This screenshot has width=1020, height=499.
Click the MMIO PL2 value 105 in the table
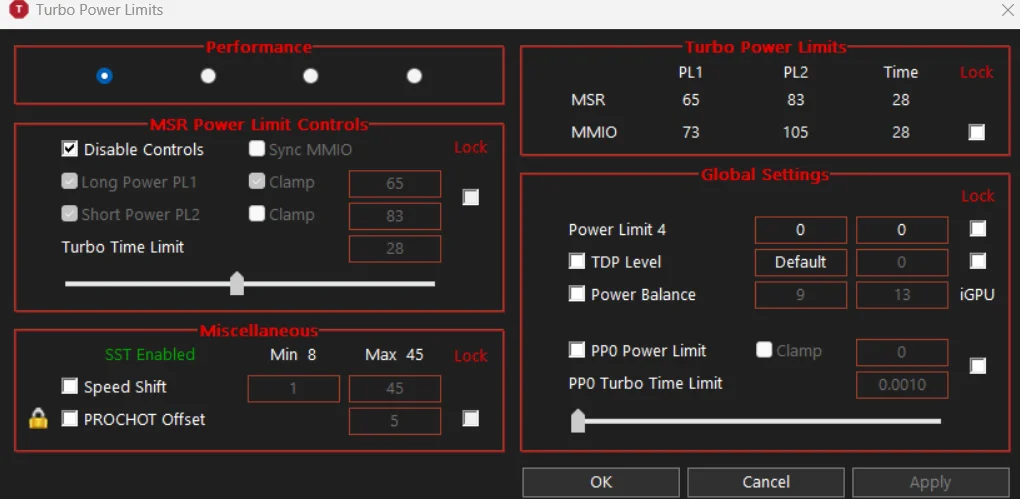pos(796,133)
